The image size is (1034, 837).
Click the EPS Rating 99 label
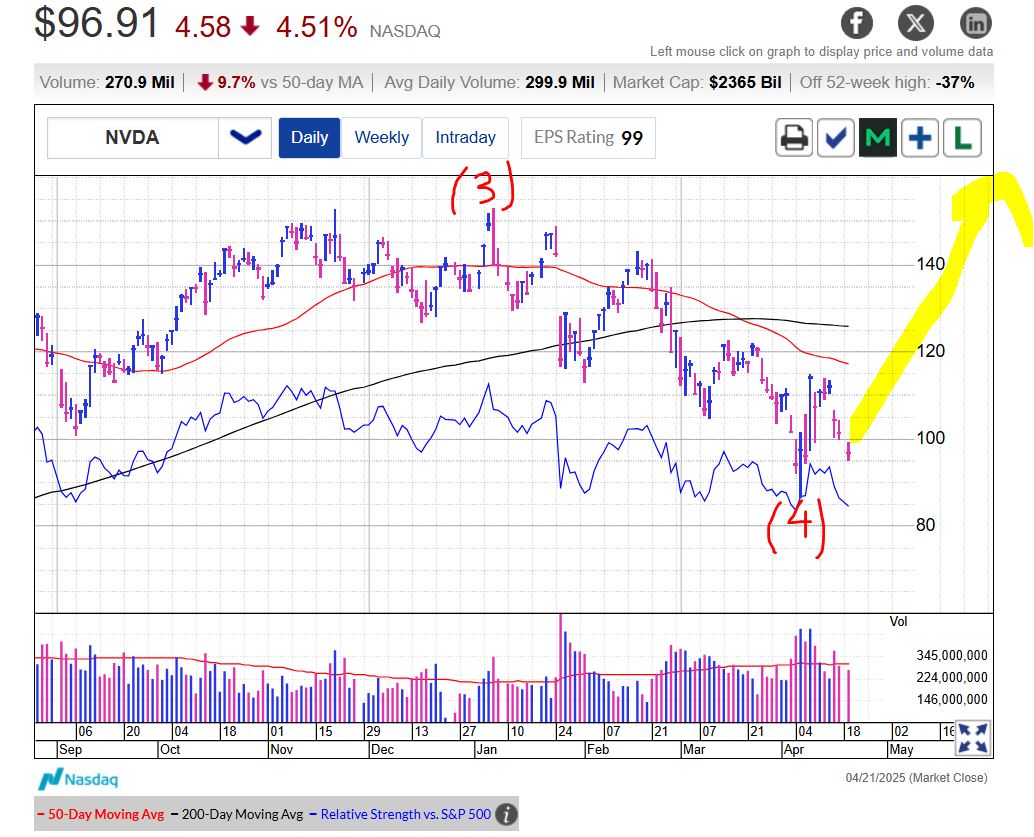click(x=588, y=137)
